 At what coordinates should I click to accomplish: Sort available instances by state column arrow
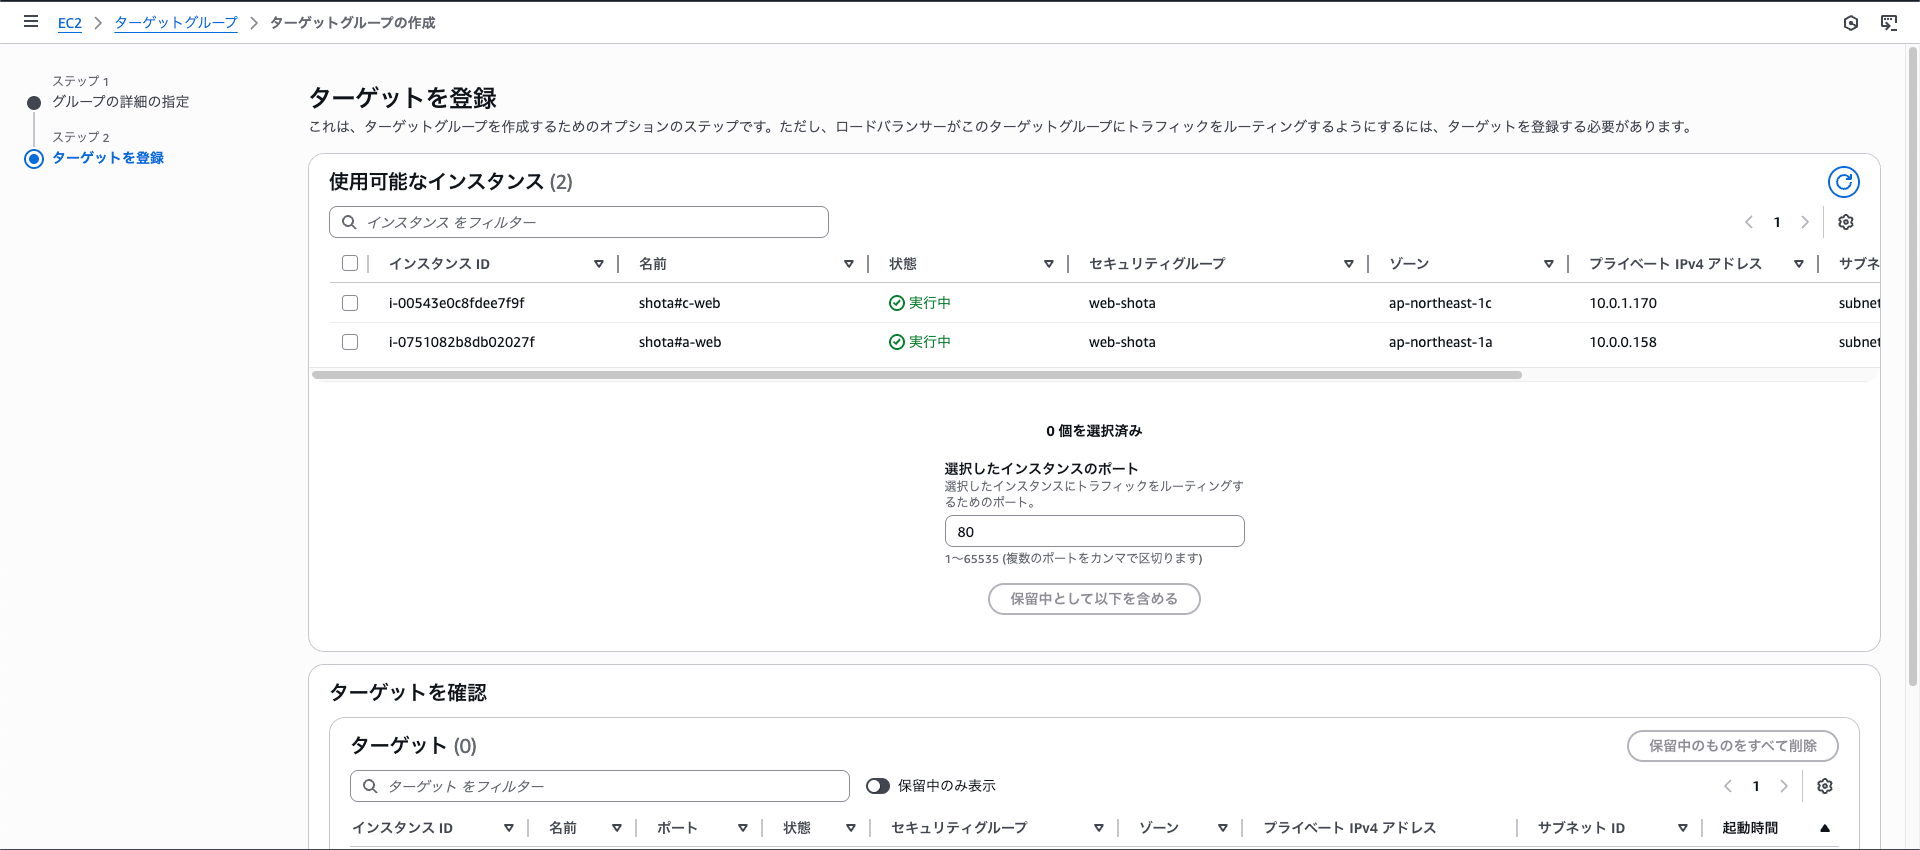click(1049, 264)
